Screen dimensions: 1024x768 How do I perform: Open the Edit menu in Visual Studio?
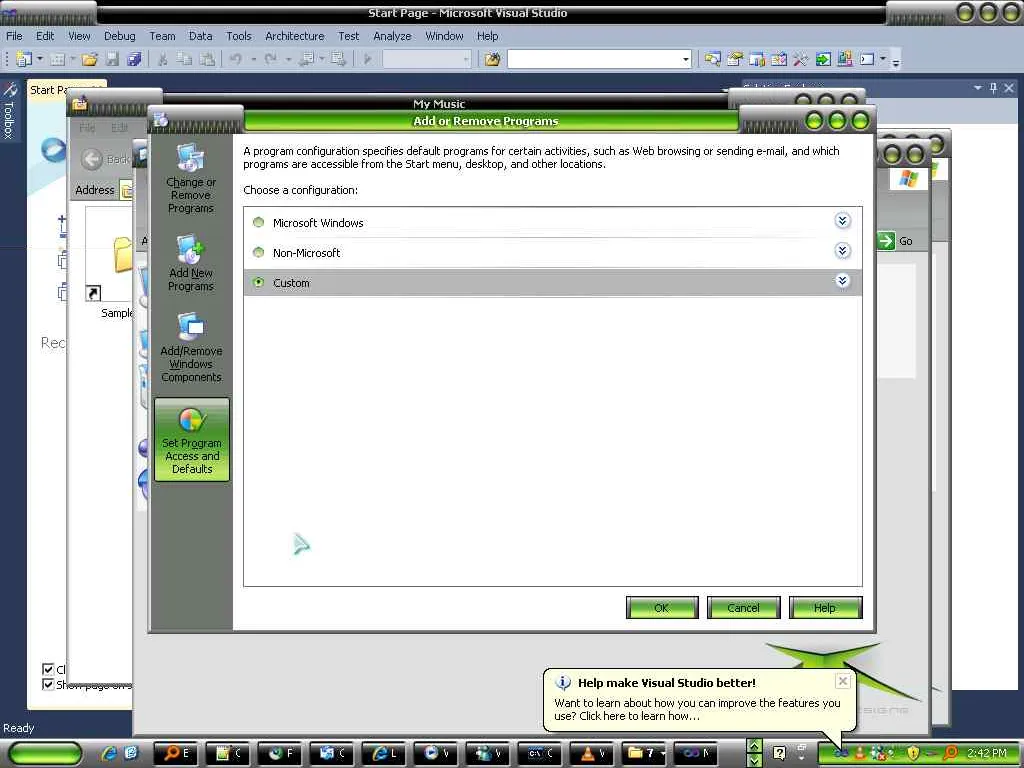45,36
